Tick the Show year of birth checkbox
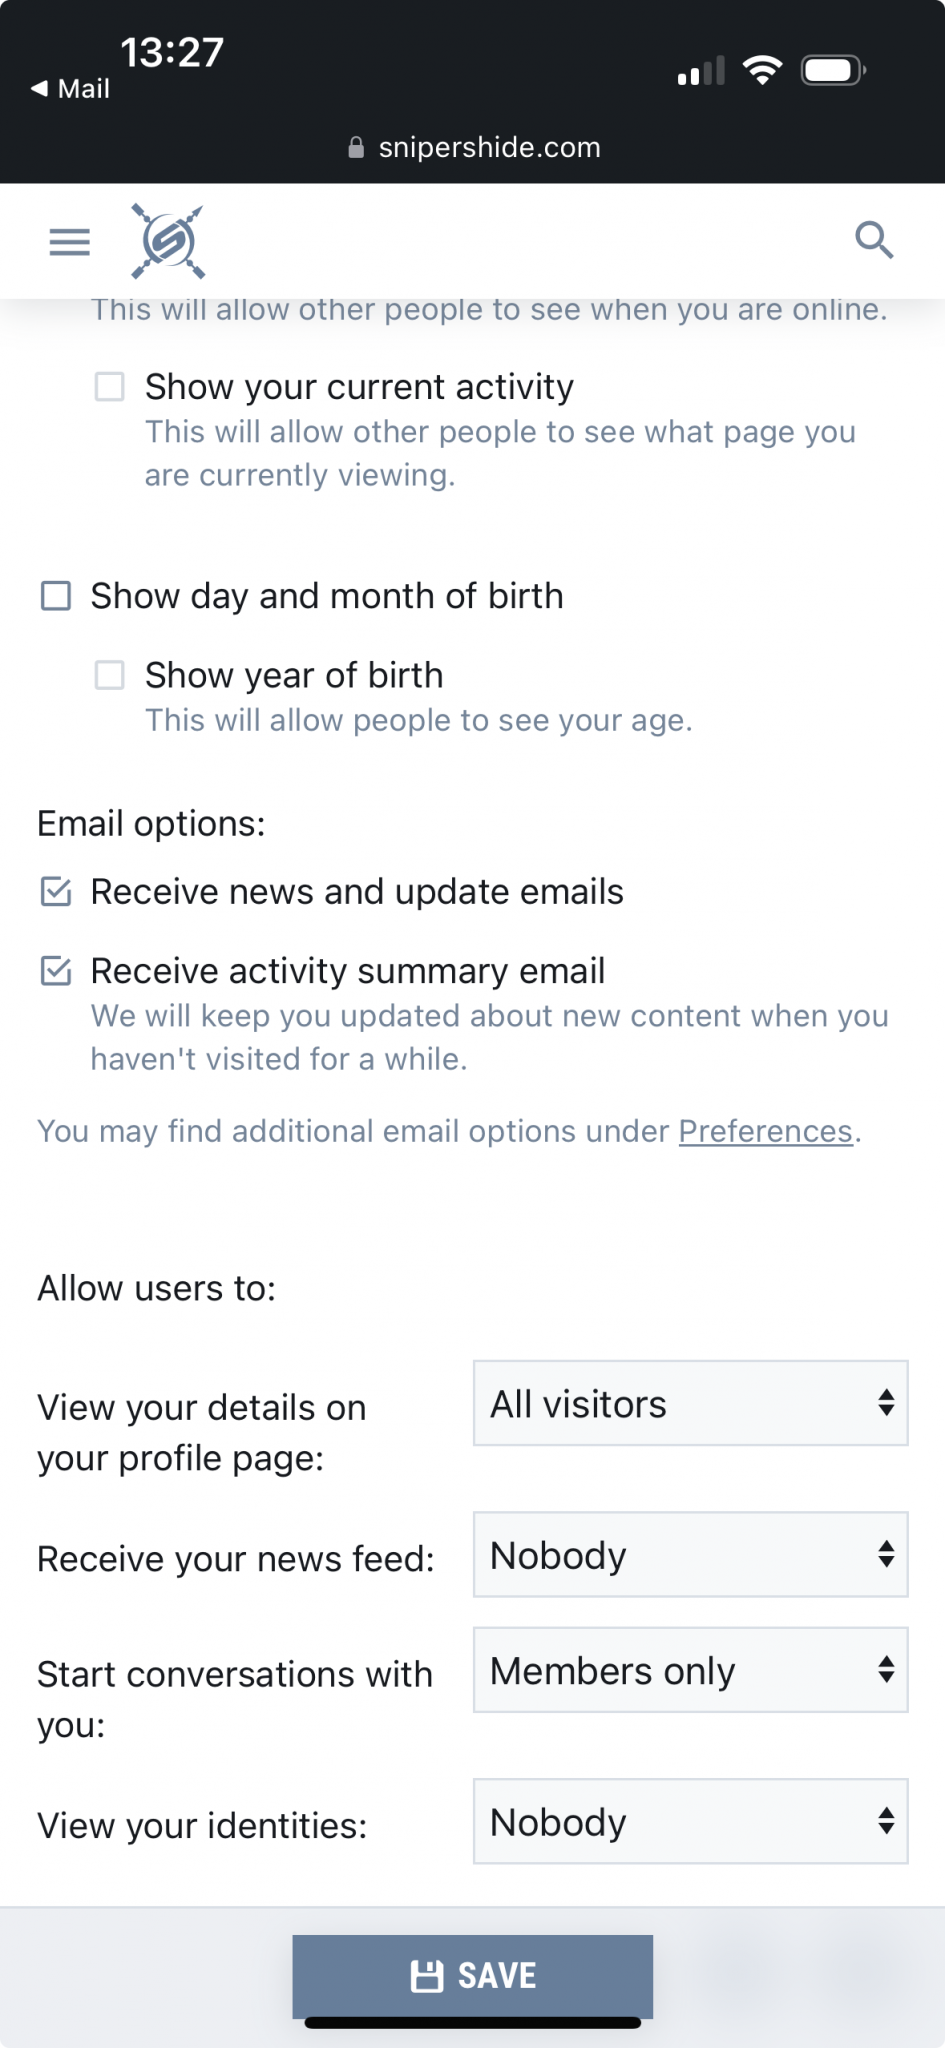 click(110, 675)
